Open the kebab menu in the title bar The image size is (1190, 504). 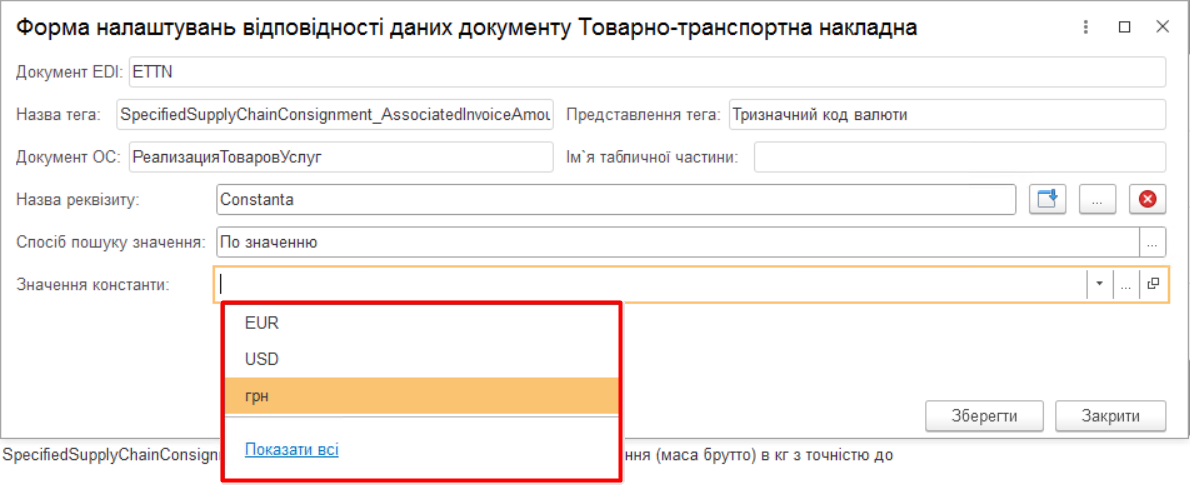1086,28
